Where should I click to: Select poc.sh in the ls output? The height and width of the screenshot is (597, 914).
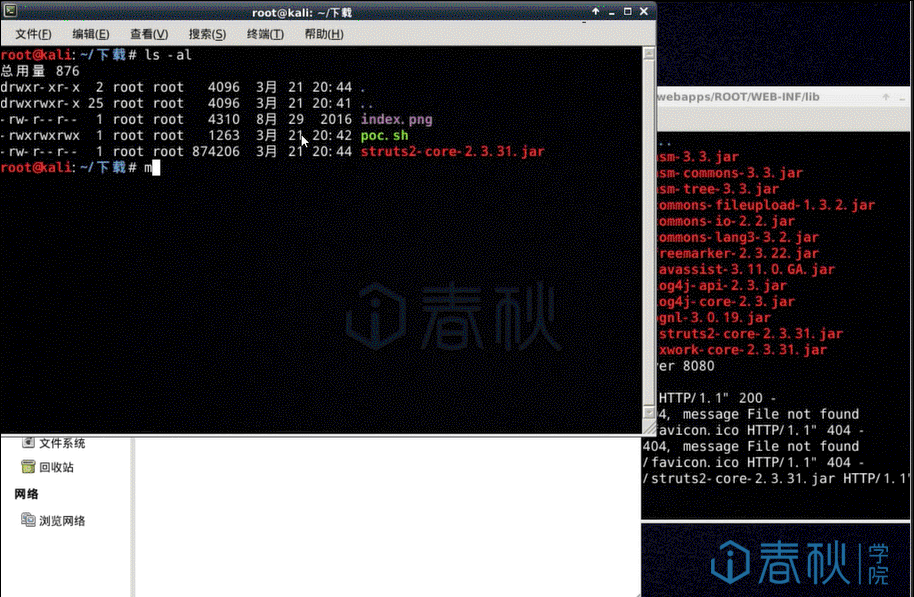point(383,134)
